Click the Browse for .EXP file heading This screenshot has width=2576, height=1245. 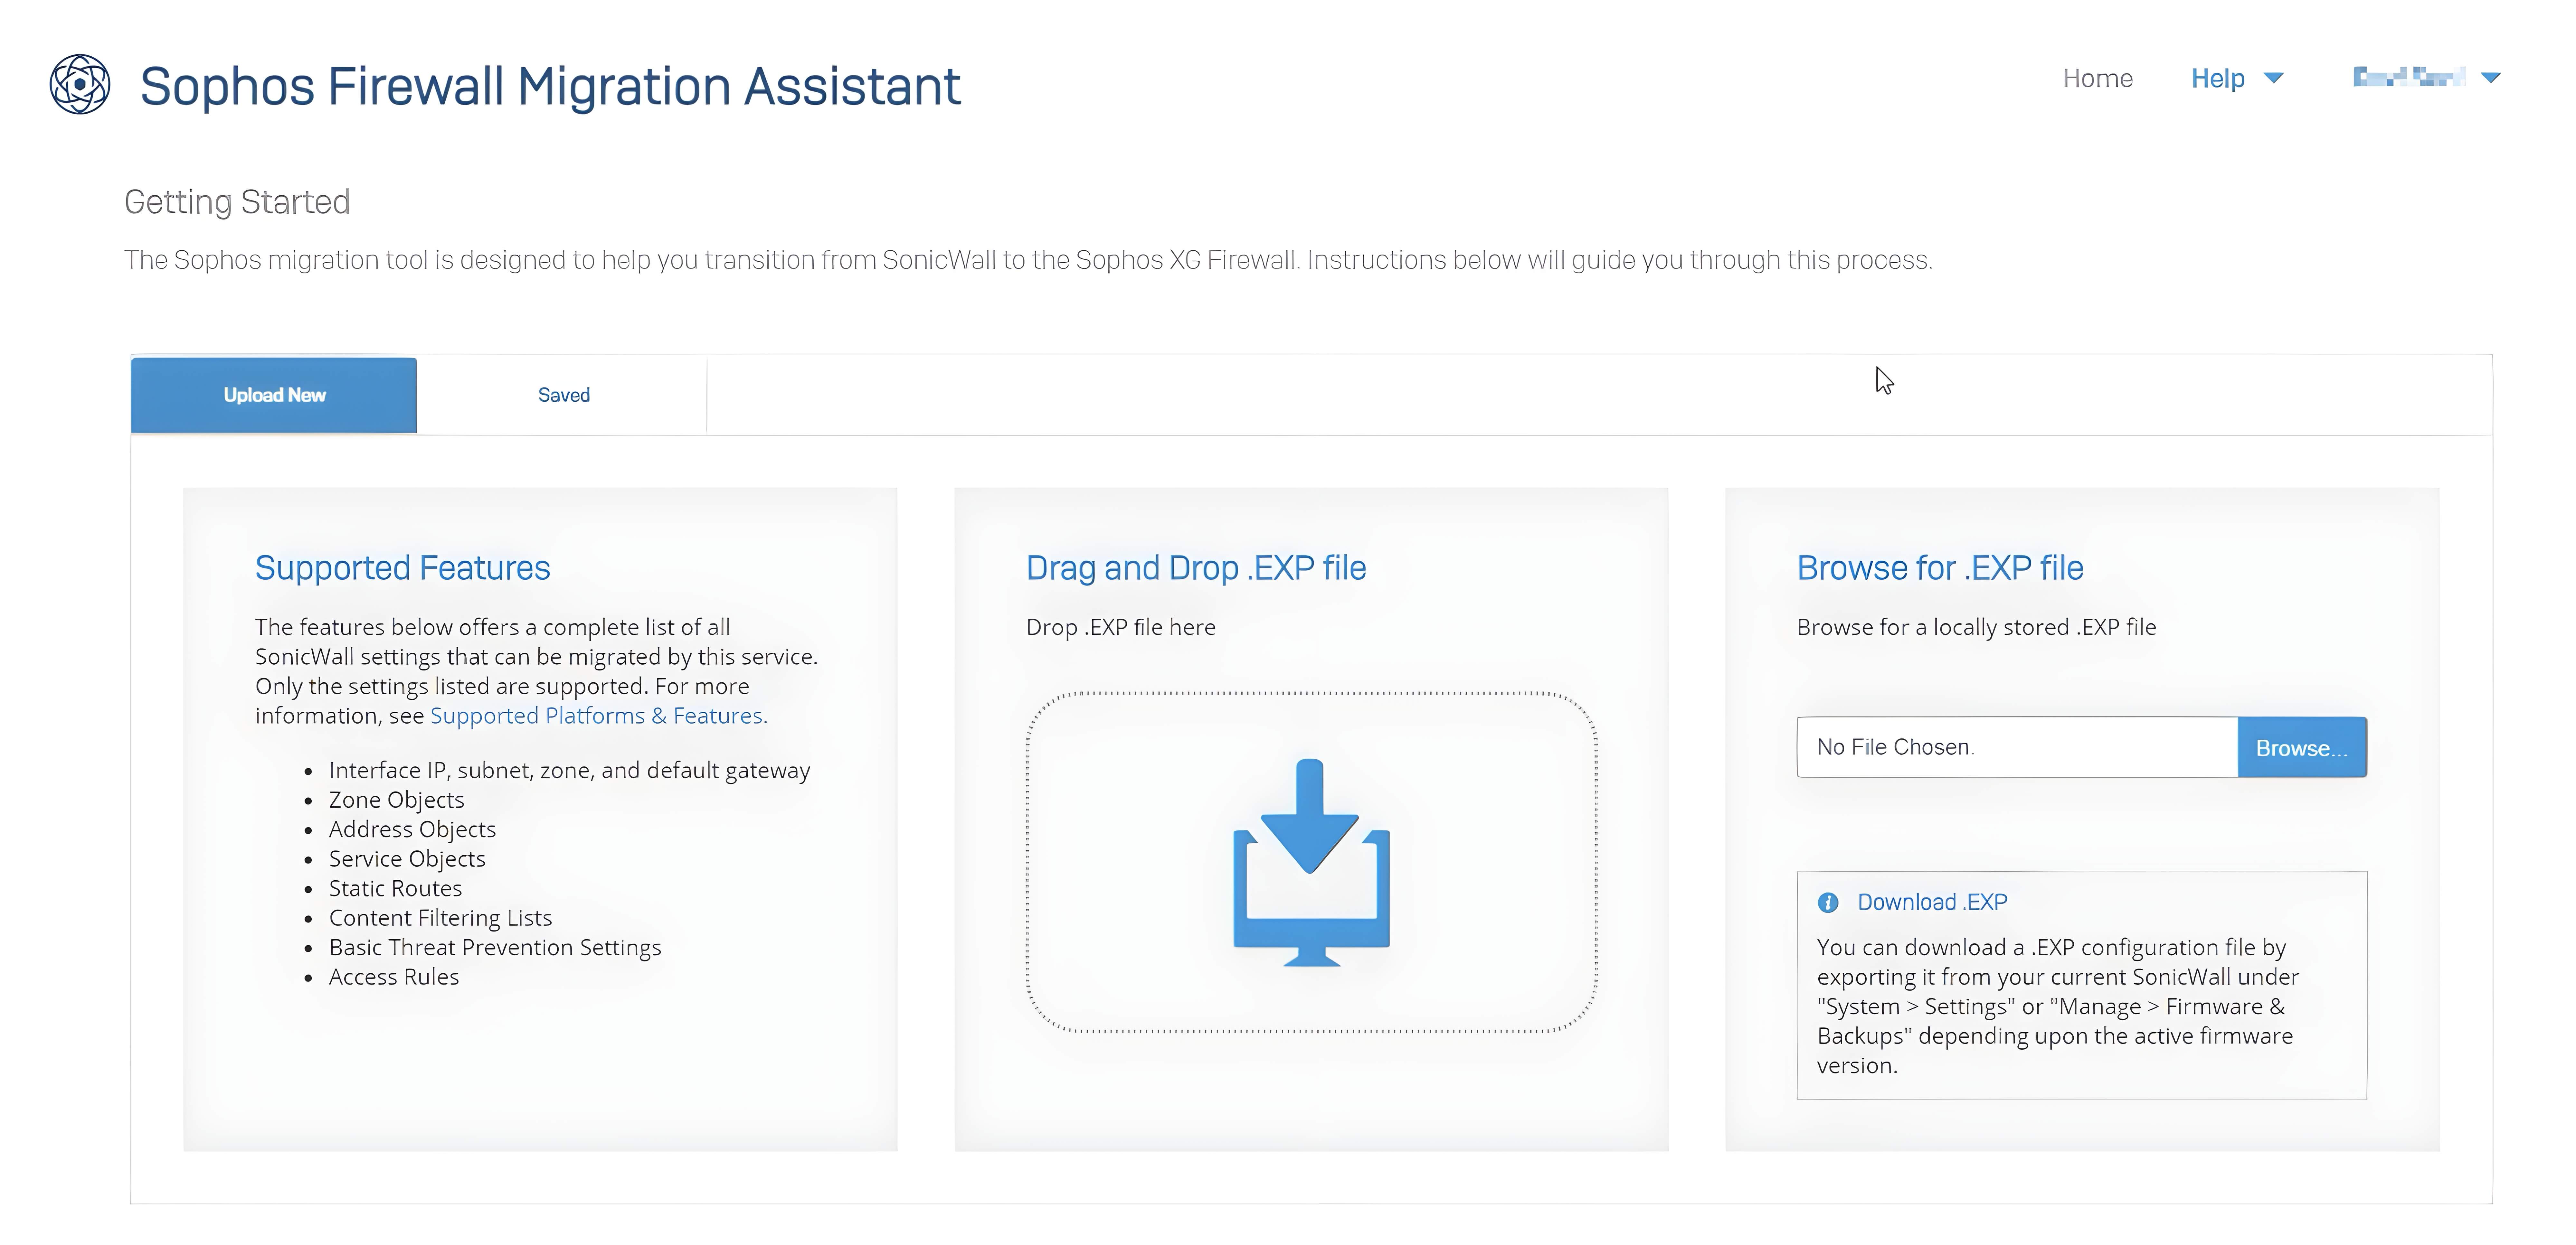point(1939,568)
